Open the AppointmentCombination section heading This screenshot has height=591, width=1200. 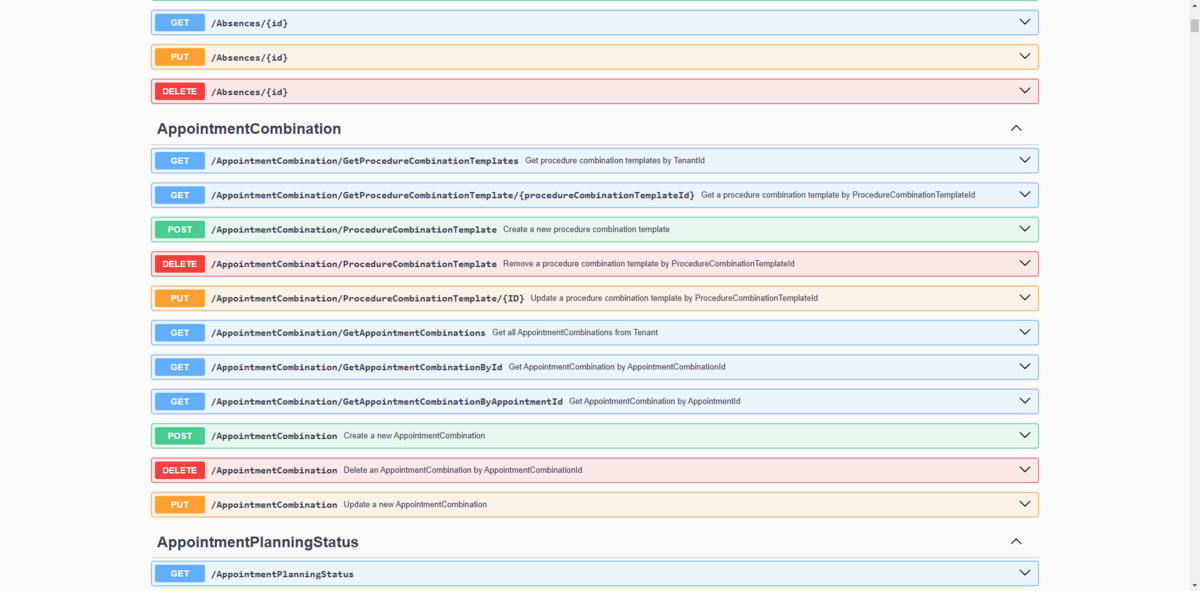click(x=249, y=129)
